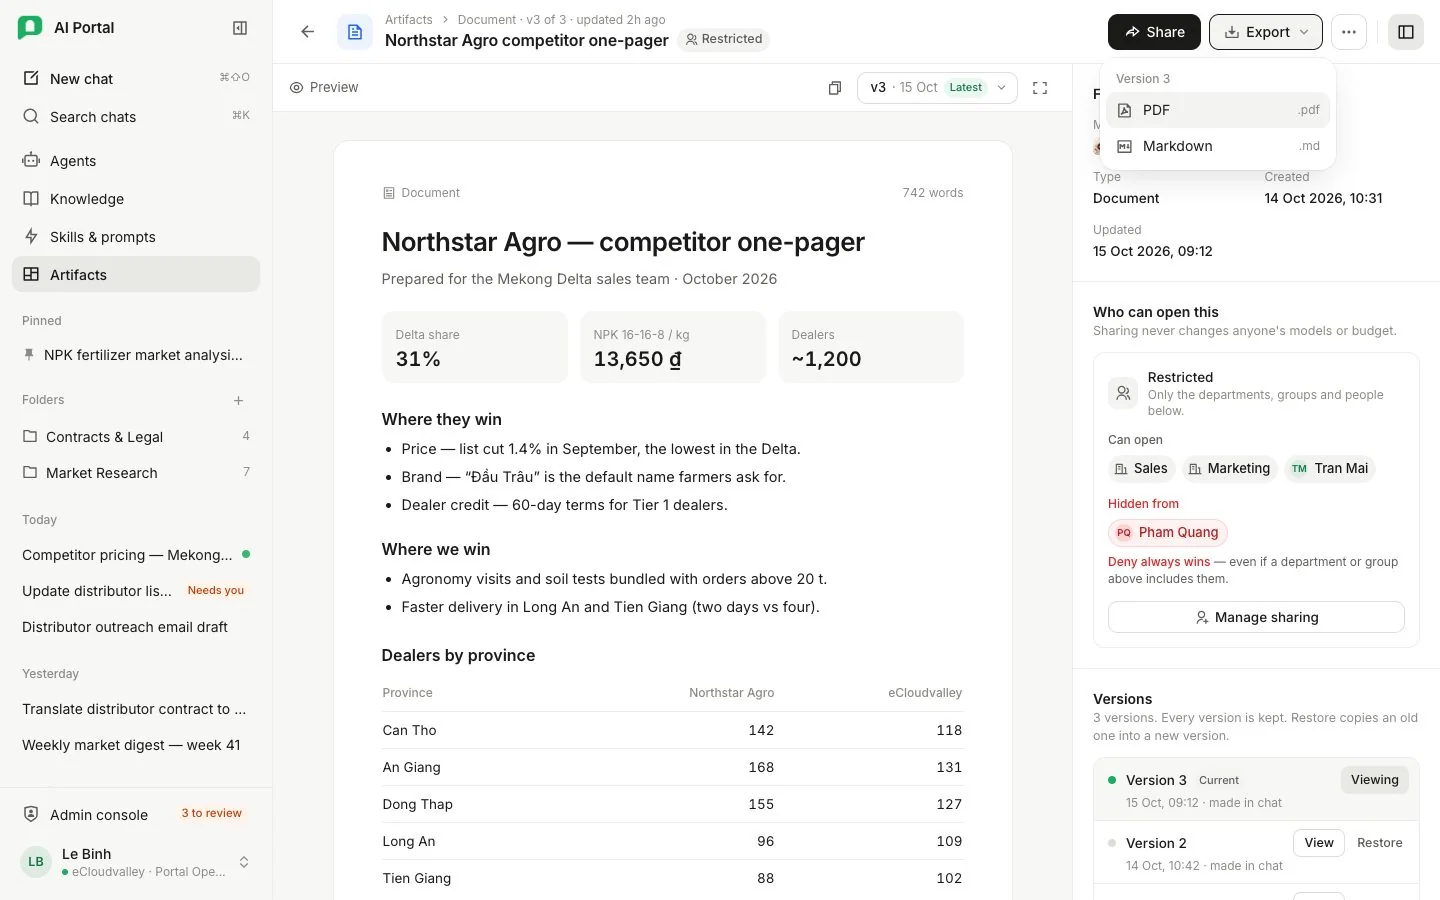Start a New chat
Image resolution: width=1440 pixels, height=900 pixels.
pos(136,78)
